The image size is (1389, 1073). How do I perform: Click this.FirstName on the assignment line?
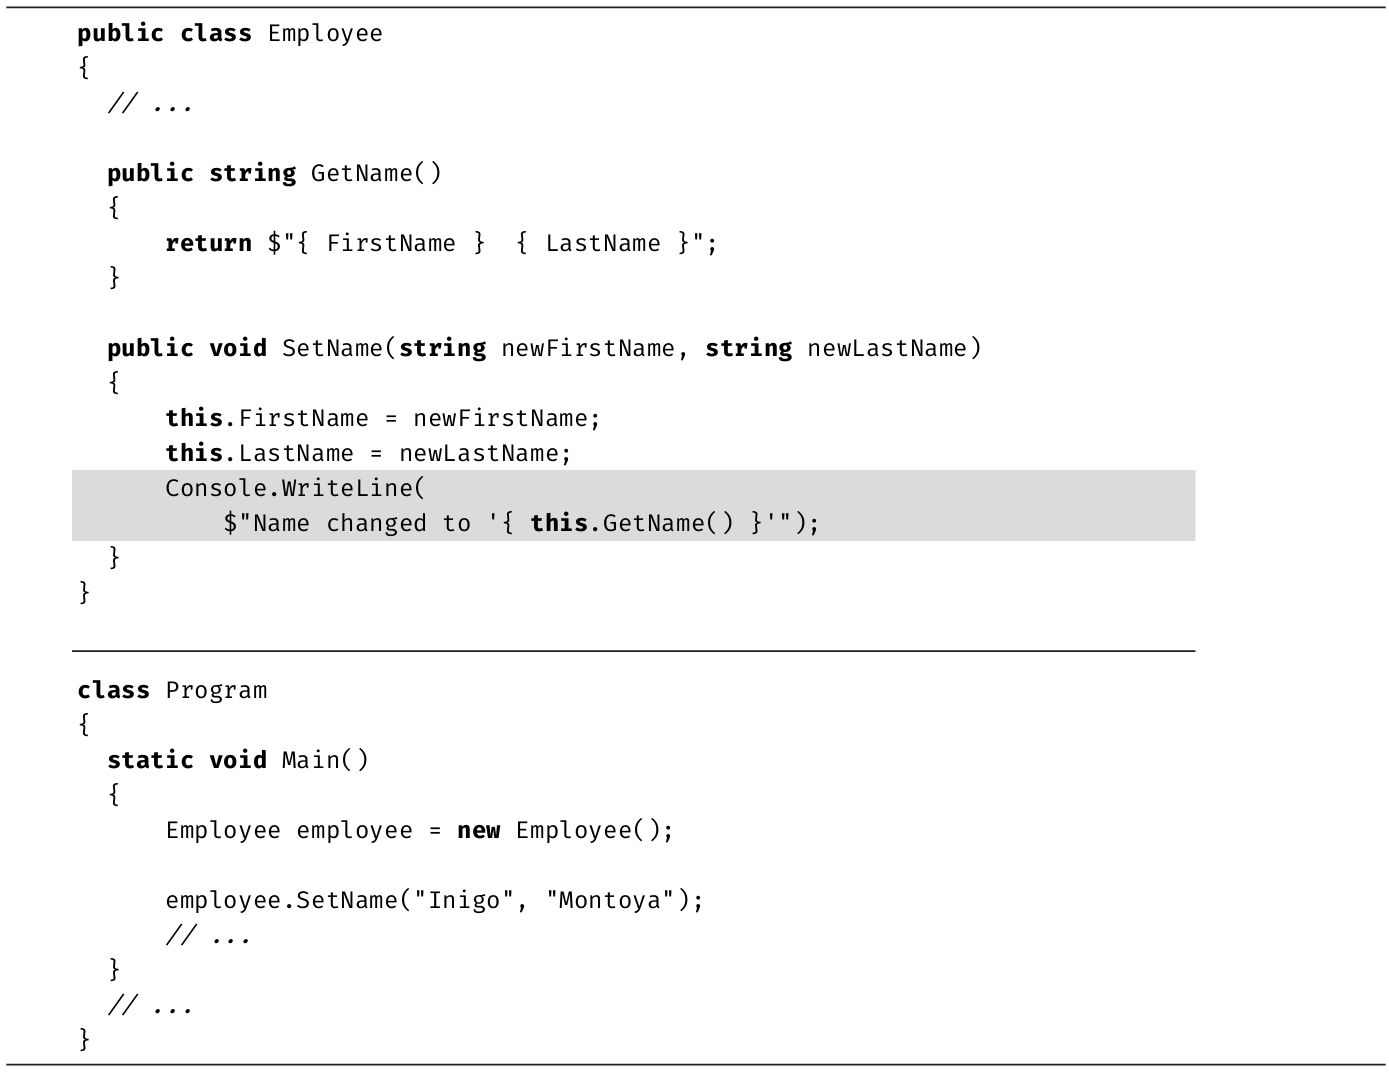pyautogui.click(x=267, y=419)
